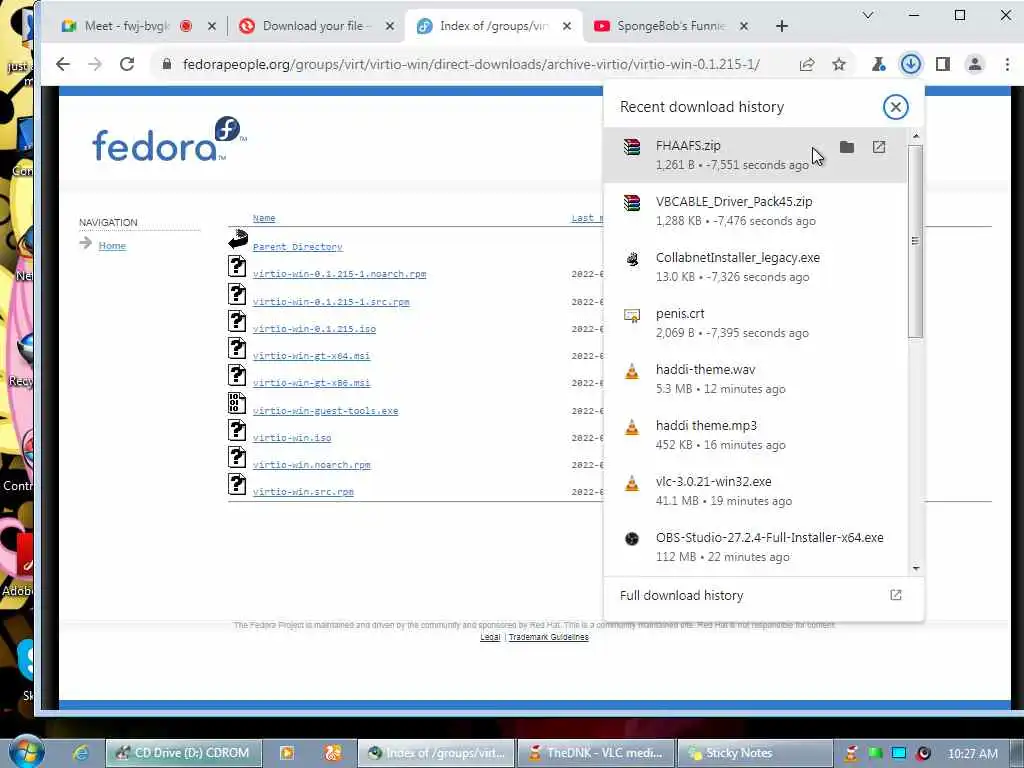
Task: Download virtio-win.src.rpm
Action: click(x=303, y=492)
